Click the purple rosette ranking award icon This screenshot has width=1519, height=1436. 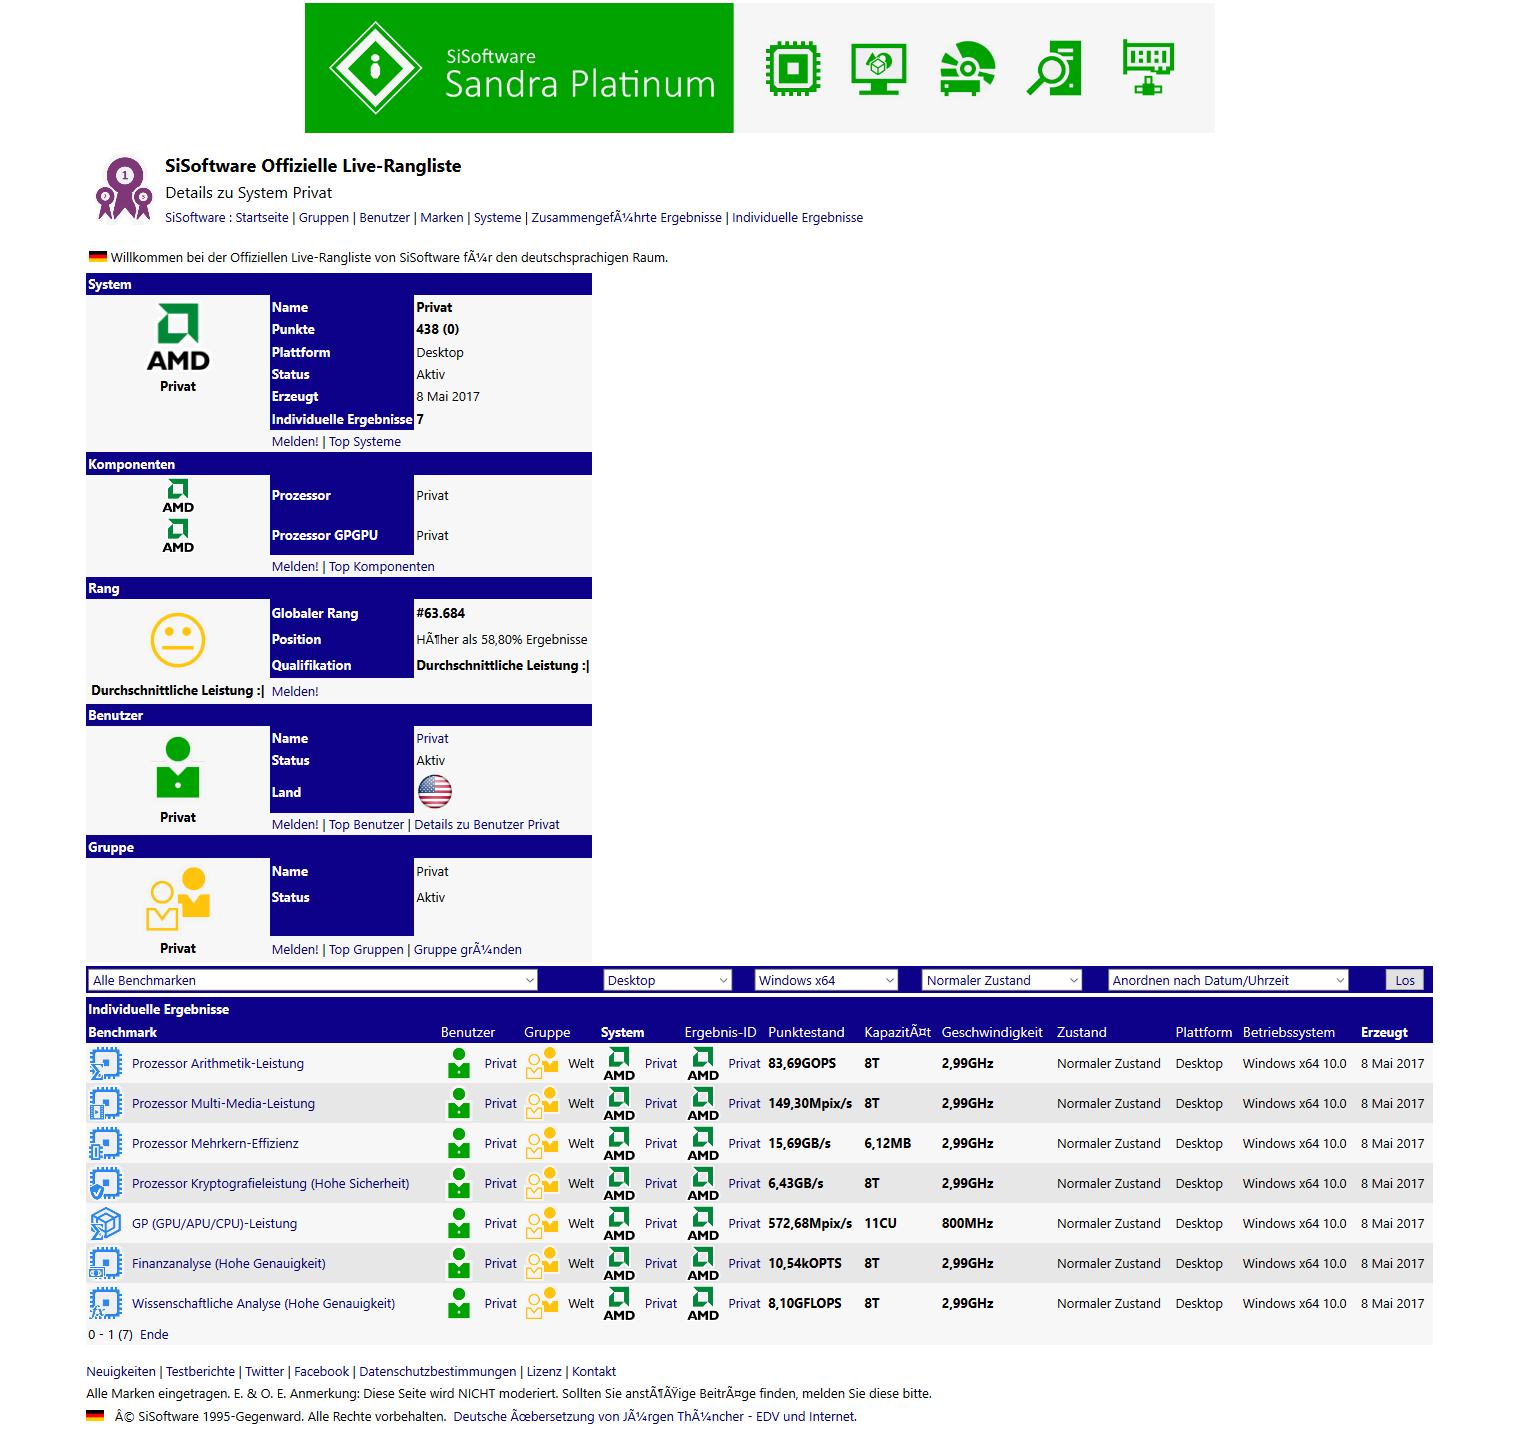pyautogui.click(x=124, y=188)
